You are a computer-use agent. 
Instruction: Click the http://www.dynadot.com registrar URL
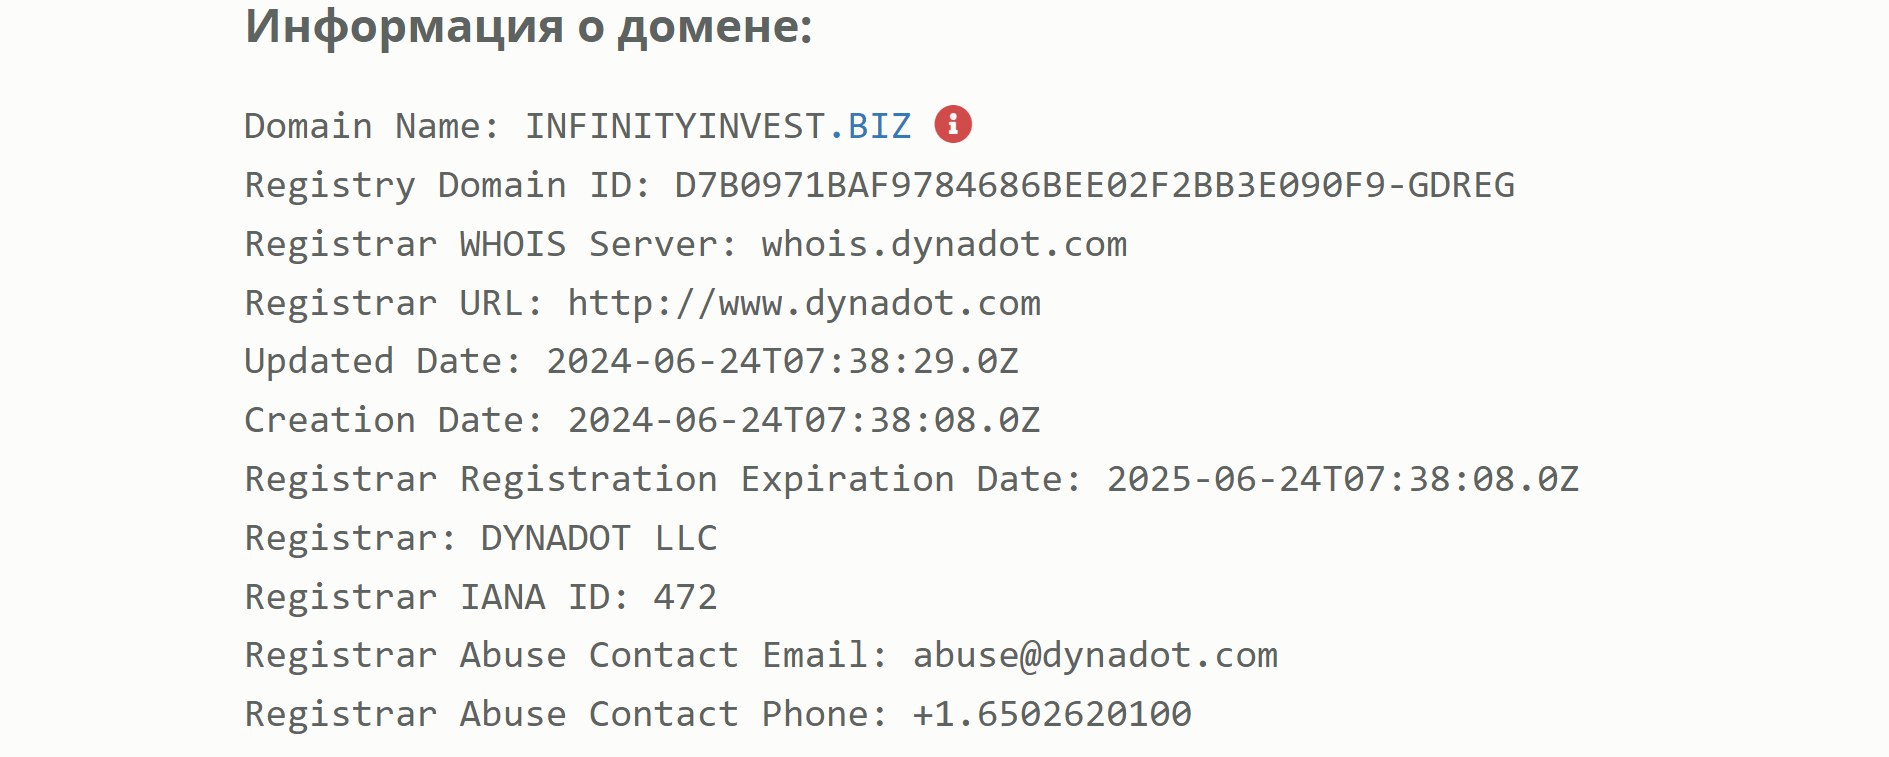point(804,304)
